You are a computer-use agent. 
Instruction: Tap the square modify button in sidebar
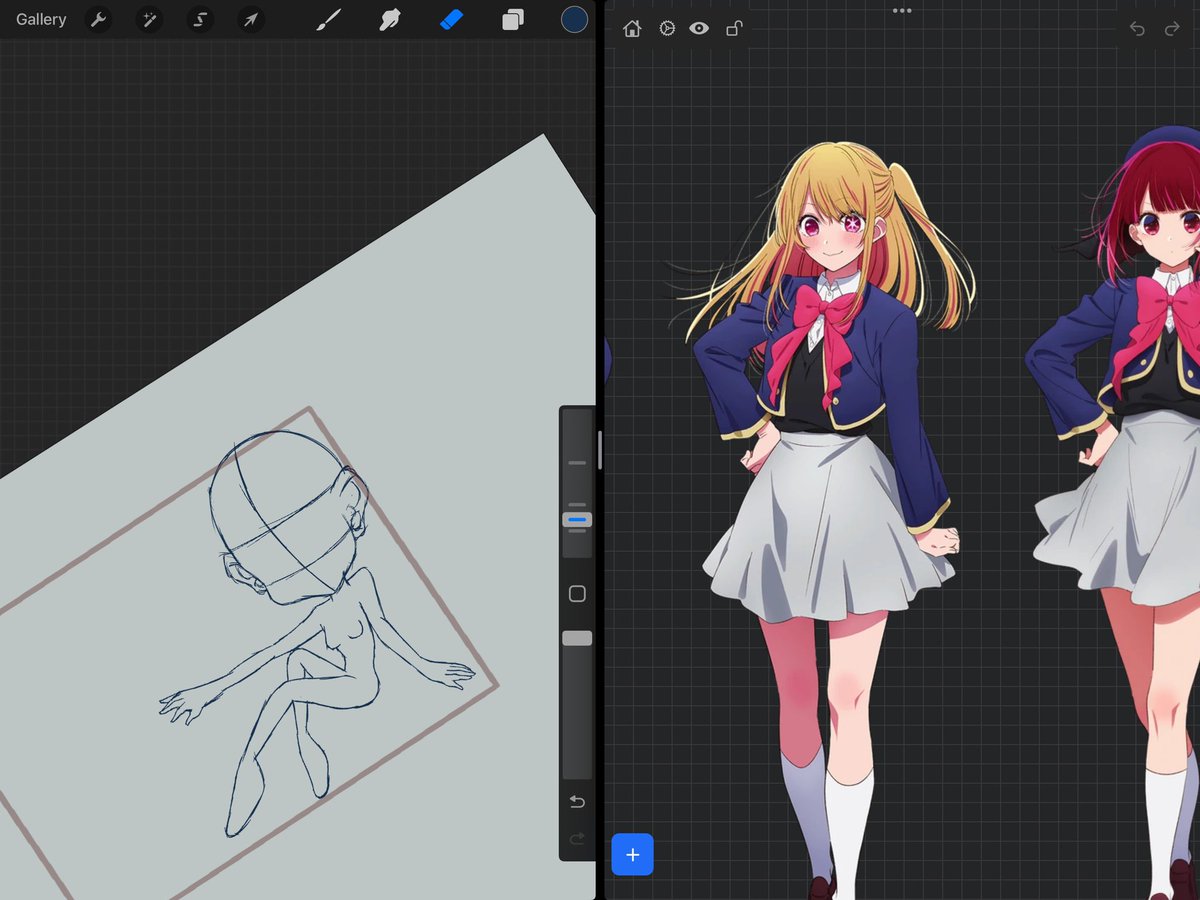[x=577, y=594]
